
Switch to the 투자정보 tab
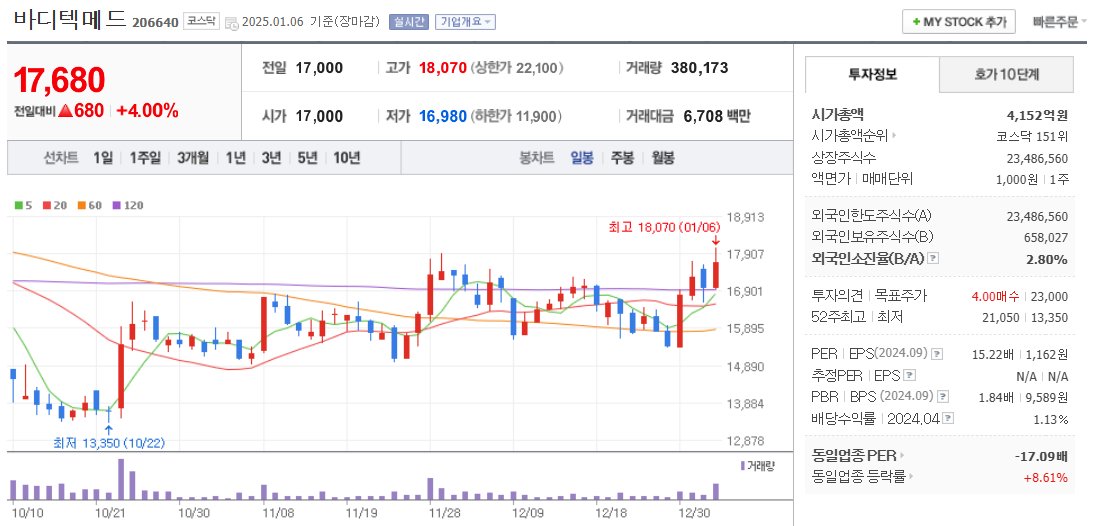[872, 74]
